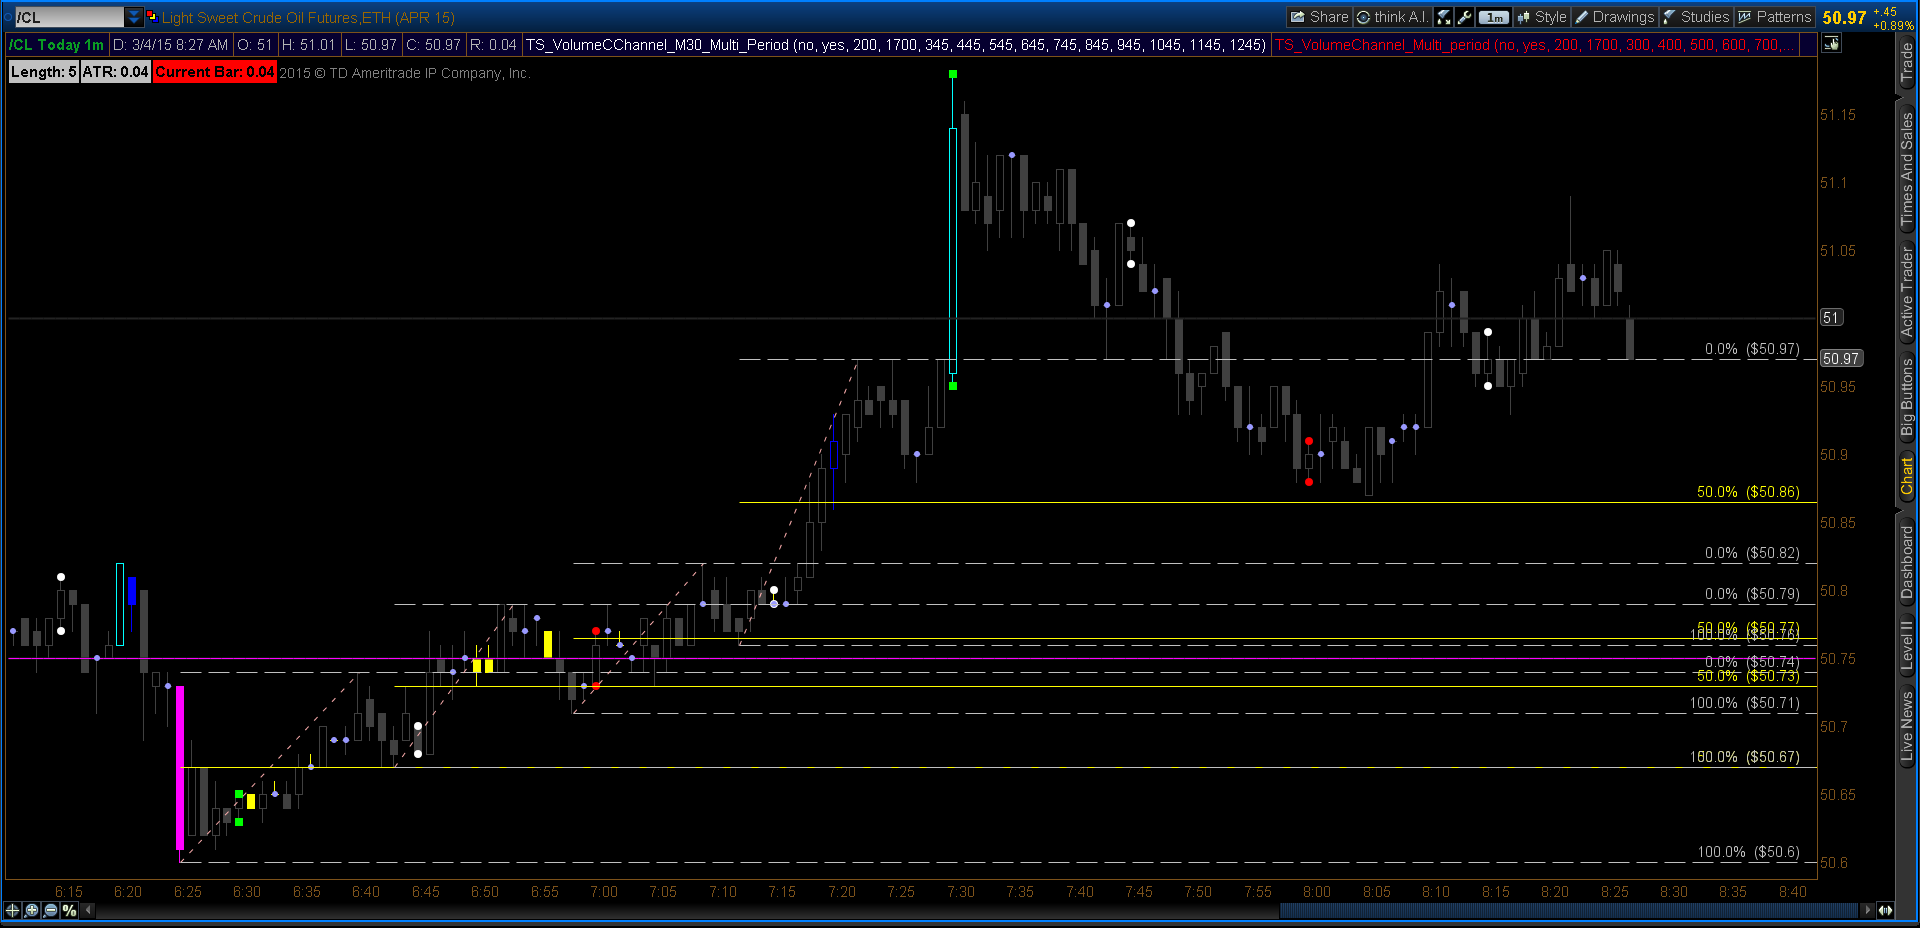Open the Dashboard side tab
The image size is (1920, 928).
[x=1907, y=562]
